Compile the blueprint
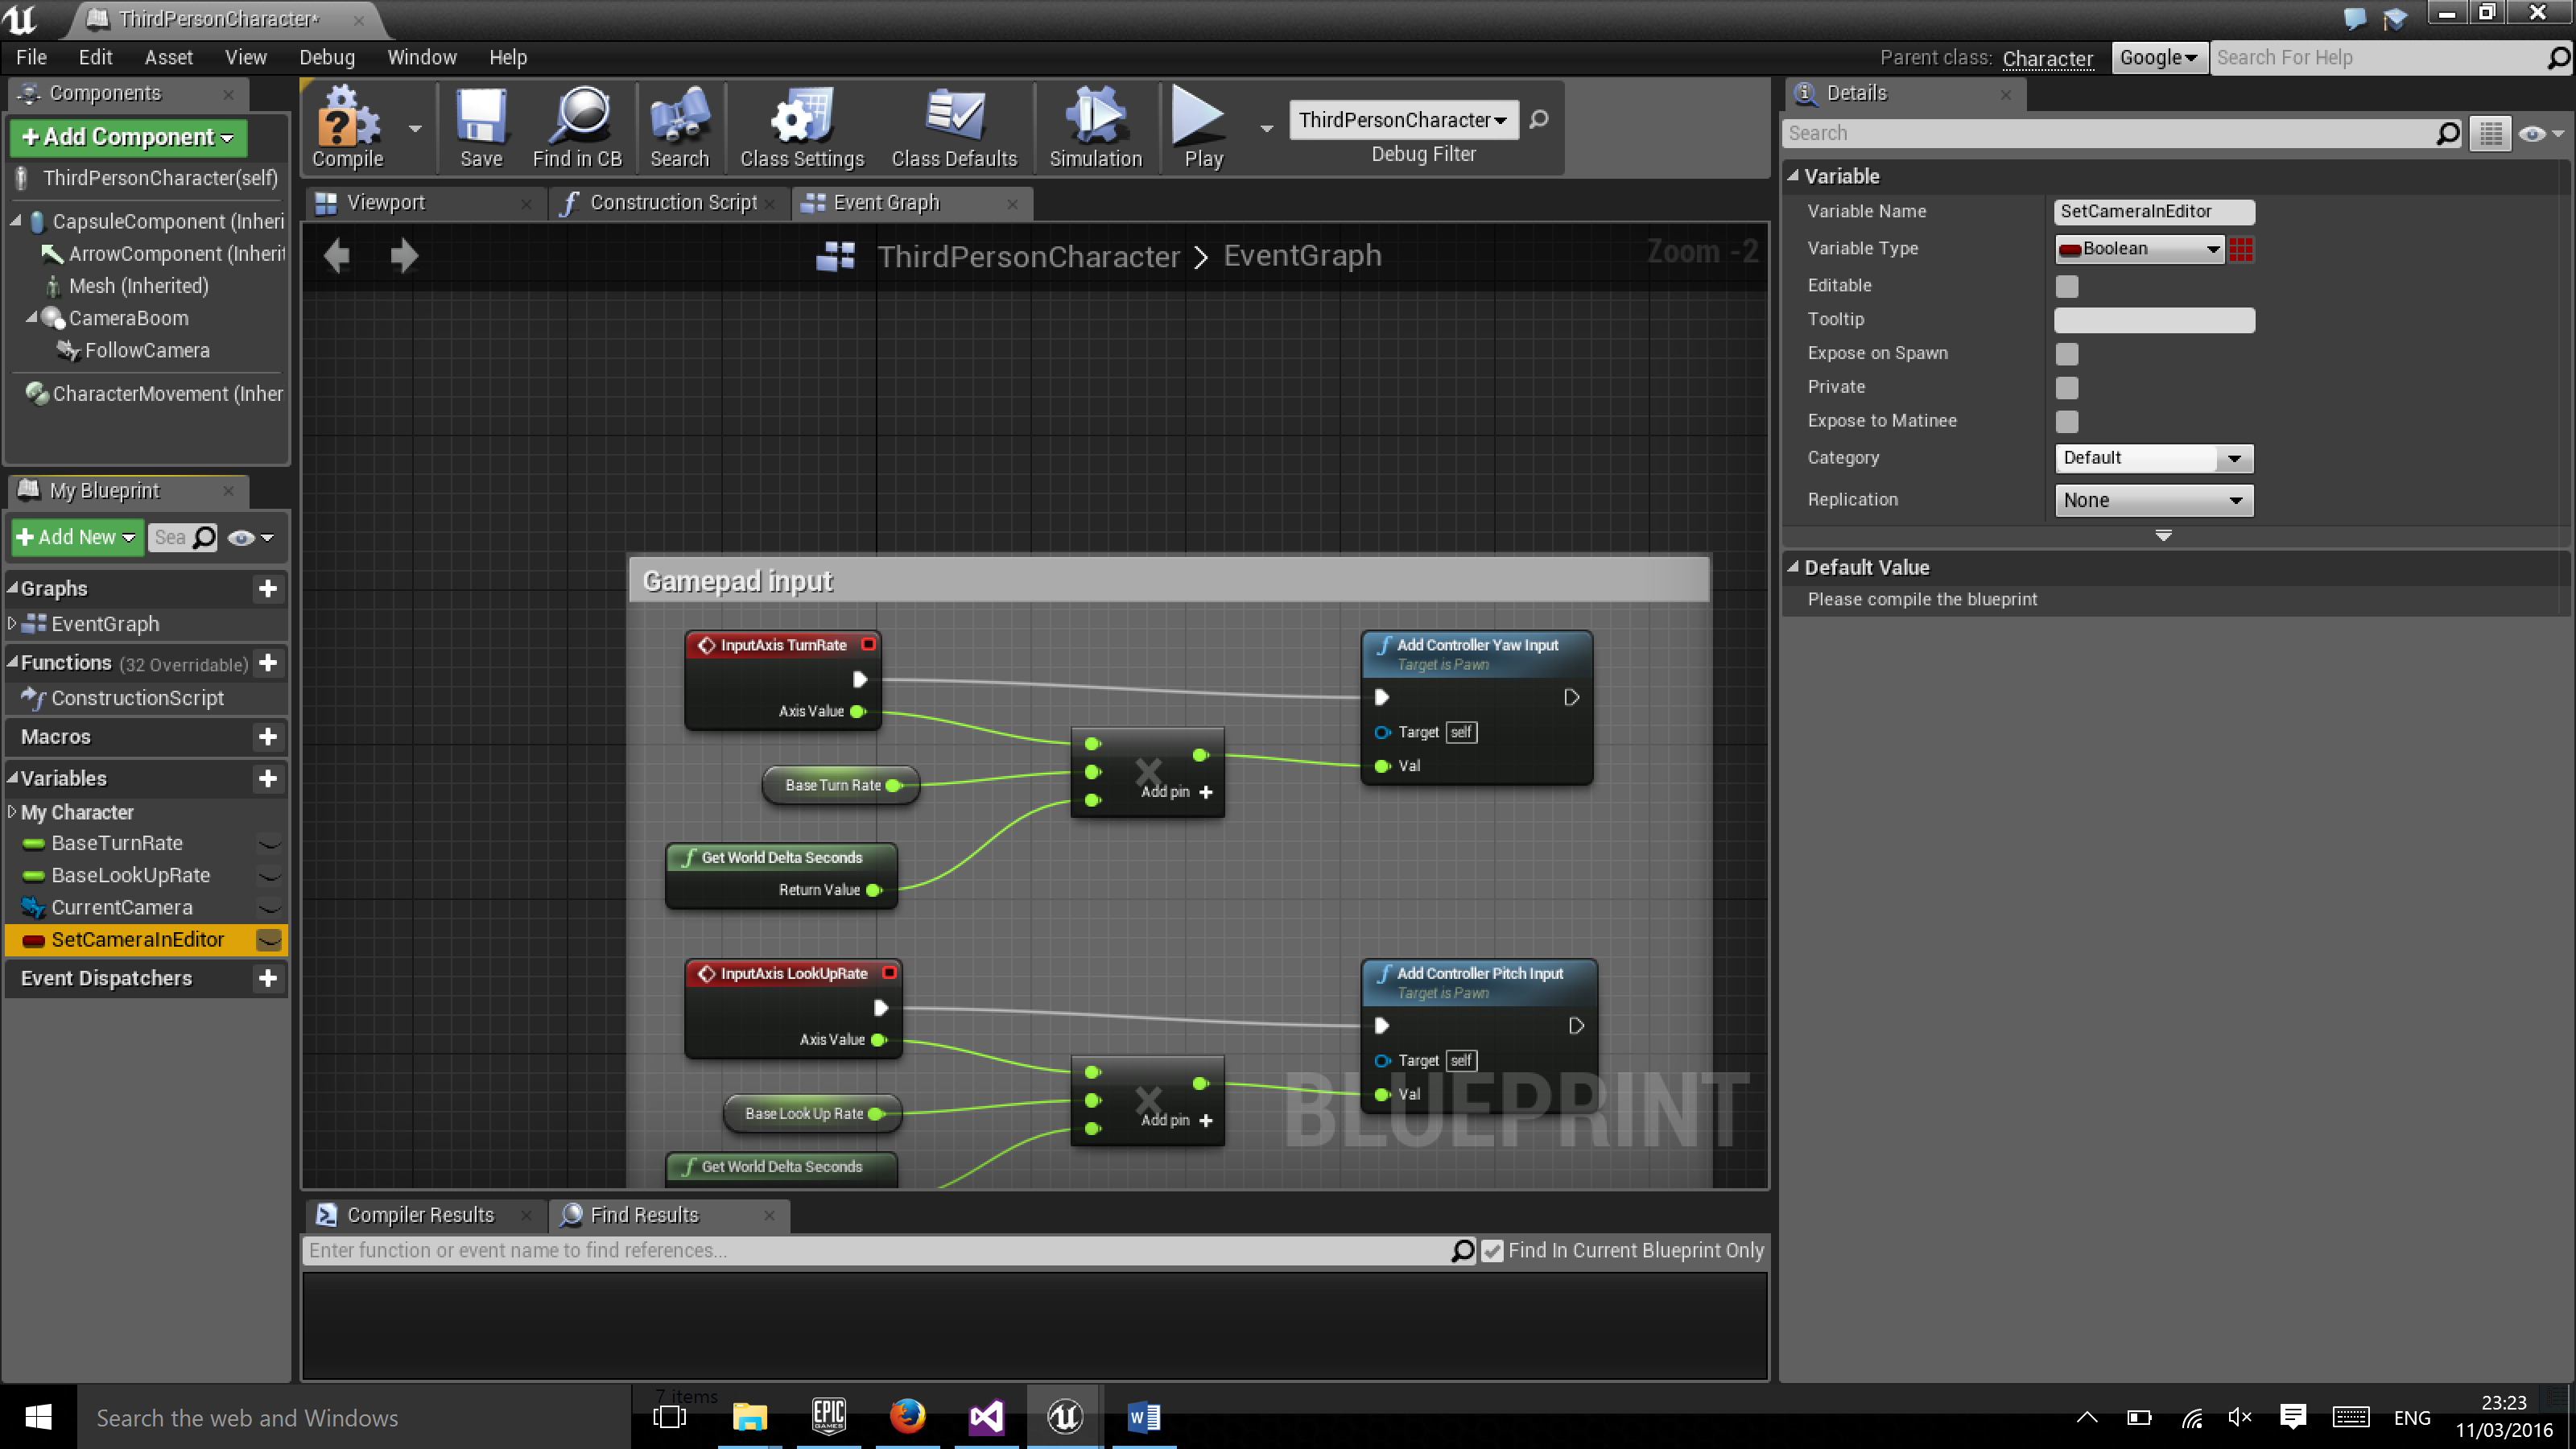Viewport: 2576px width, 1449px height. [347, 128]
